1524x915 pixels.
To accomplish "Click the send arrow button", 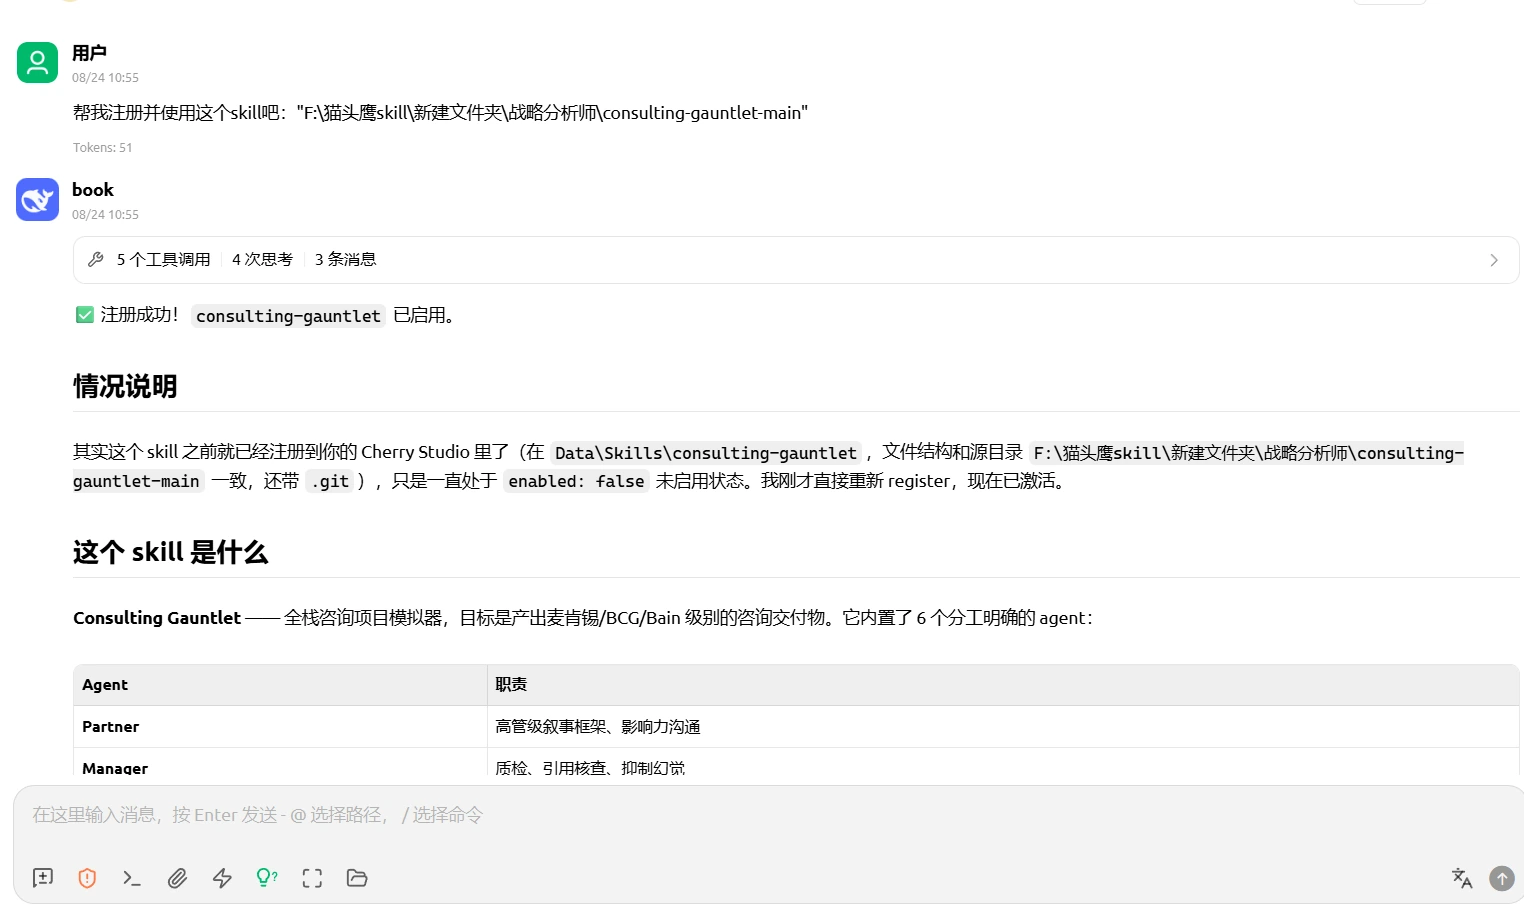I will pyautogui.click(x=1502, y=878).
